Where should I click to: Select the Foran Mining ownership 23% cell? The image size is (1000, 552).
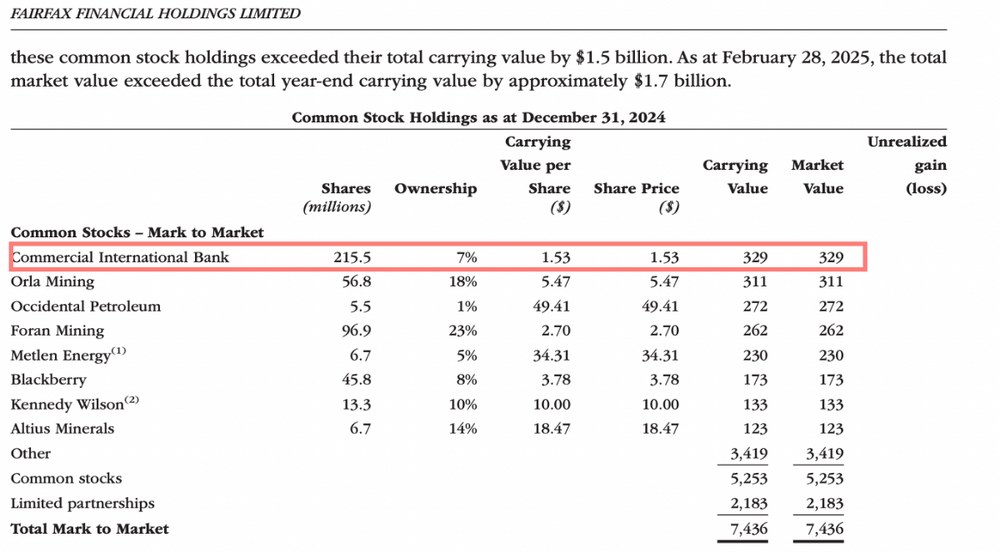[x=462, y=331]
